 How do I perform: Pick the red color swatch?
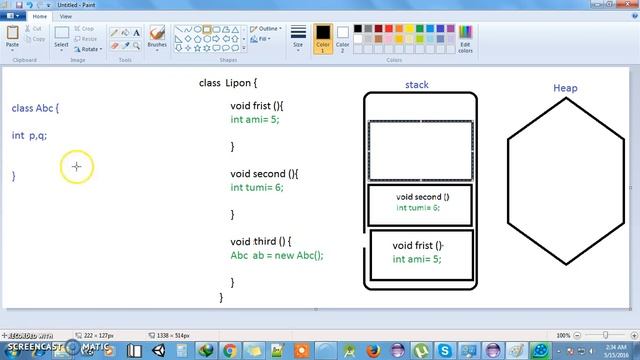pos(389,28)
